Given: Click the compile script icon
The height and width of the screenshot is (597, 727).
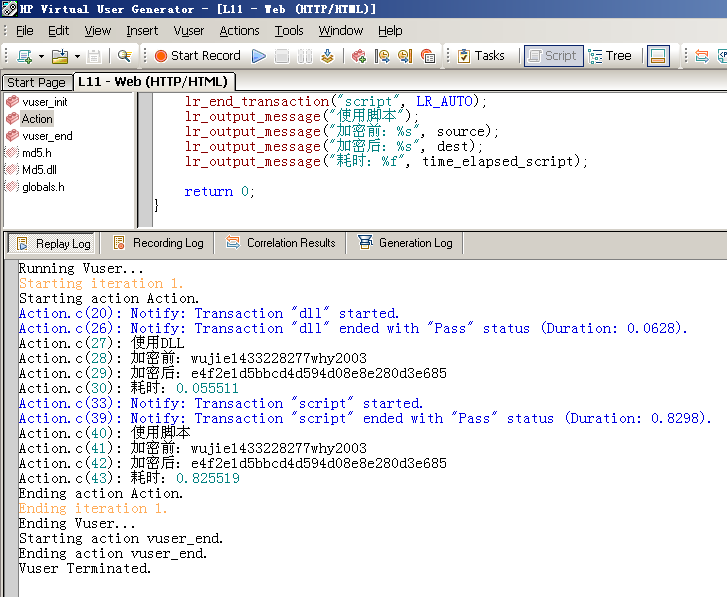Looking at the screenshot, I should click(x=327, y=56).
